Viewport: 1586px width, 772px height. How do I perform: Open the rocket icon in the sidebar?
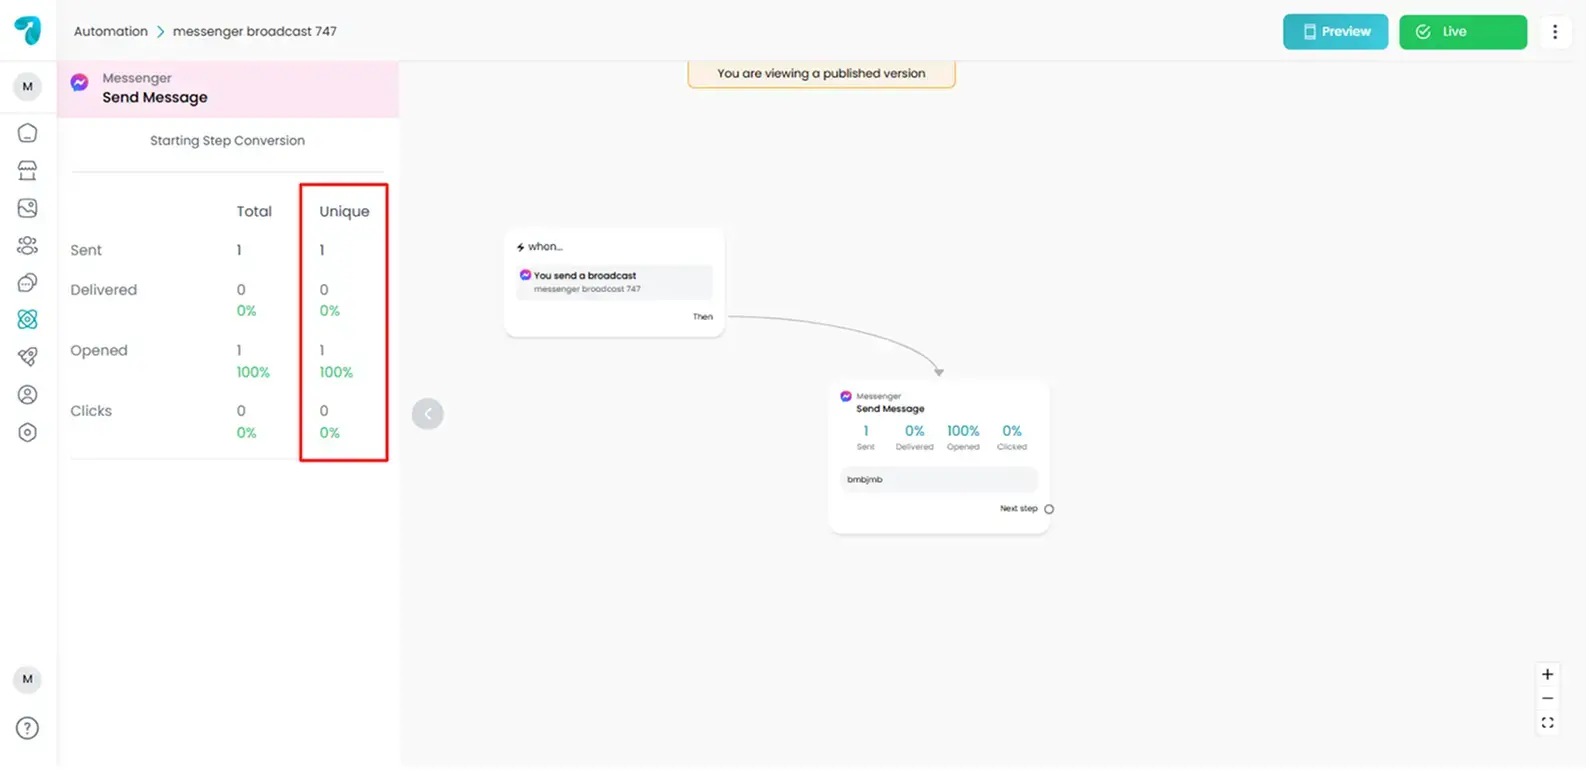coord(28,357)
